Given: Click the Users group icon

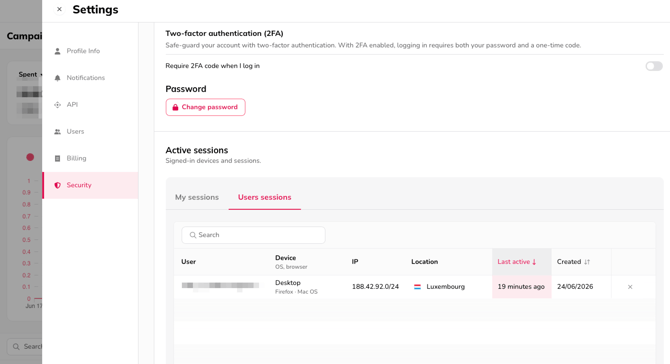Looking at the screenshot, I should (57, 132).
